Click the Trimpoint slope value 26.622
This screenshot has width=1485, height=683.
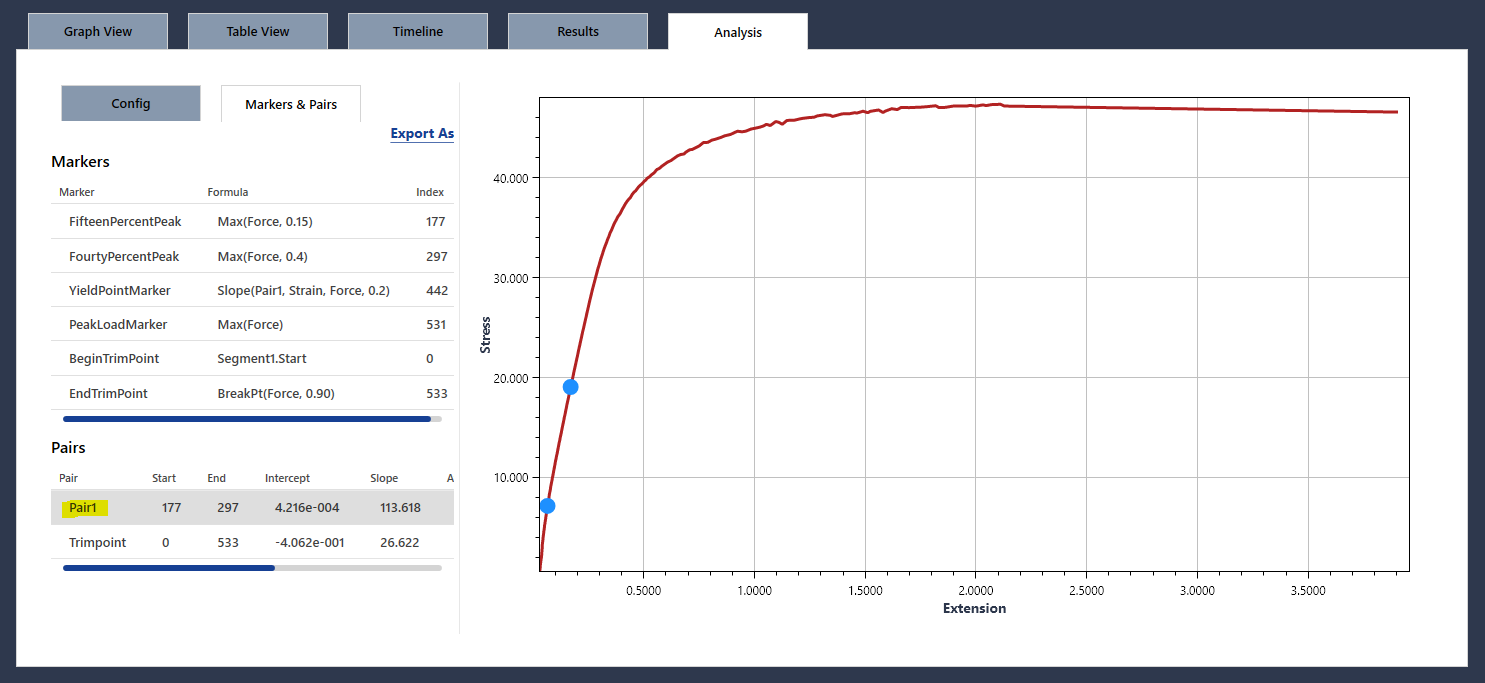[400, 542]
